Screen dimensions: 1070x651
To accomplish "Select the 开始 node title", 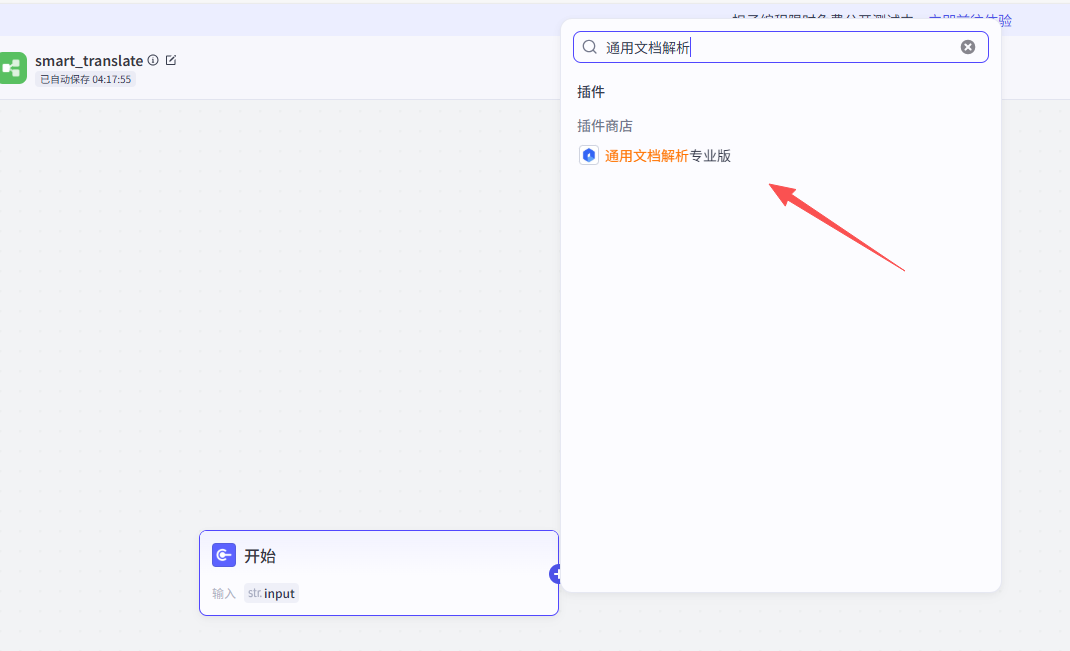I will 260,556.
